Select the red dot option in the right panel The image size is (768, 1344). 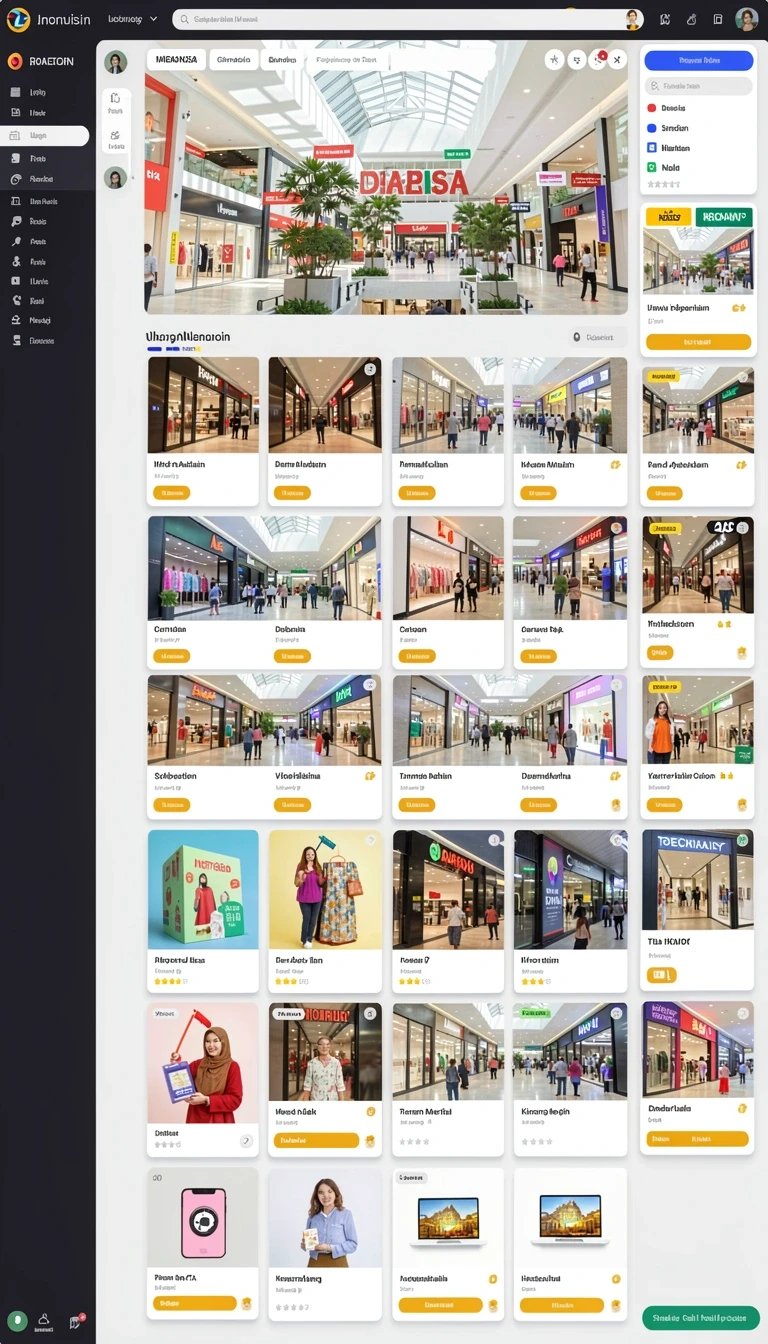(x=652, y=108)
